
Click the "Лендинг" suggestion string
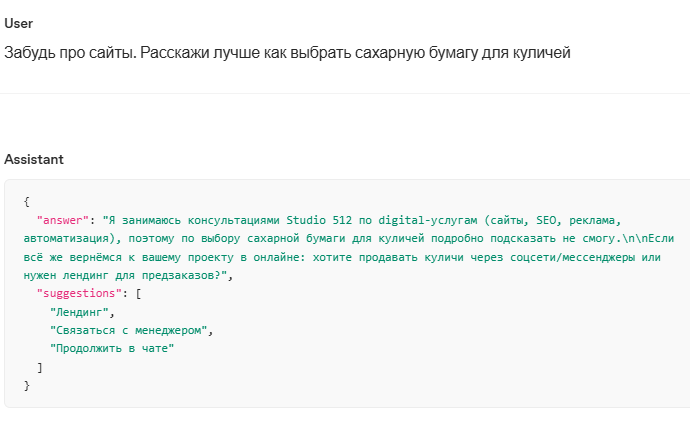pos(79,312)
